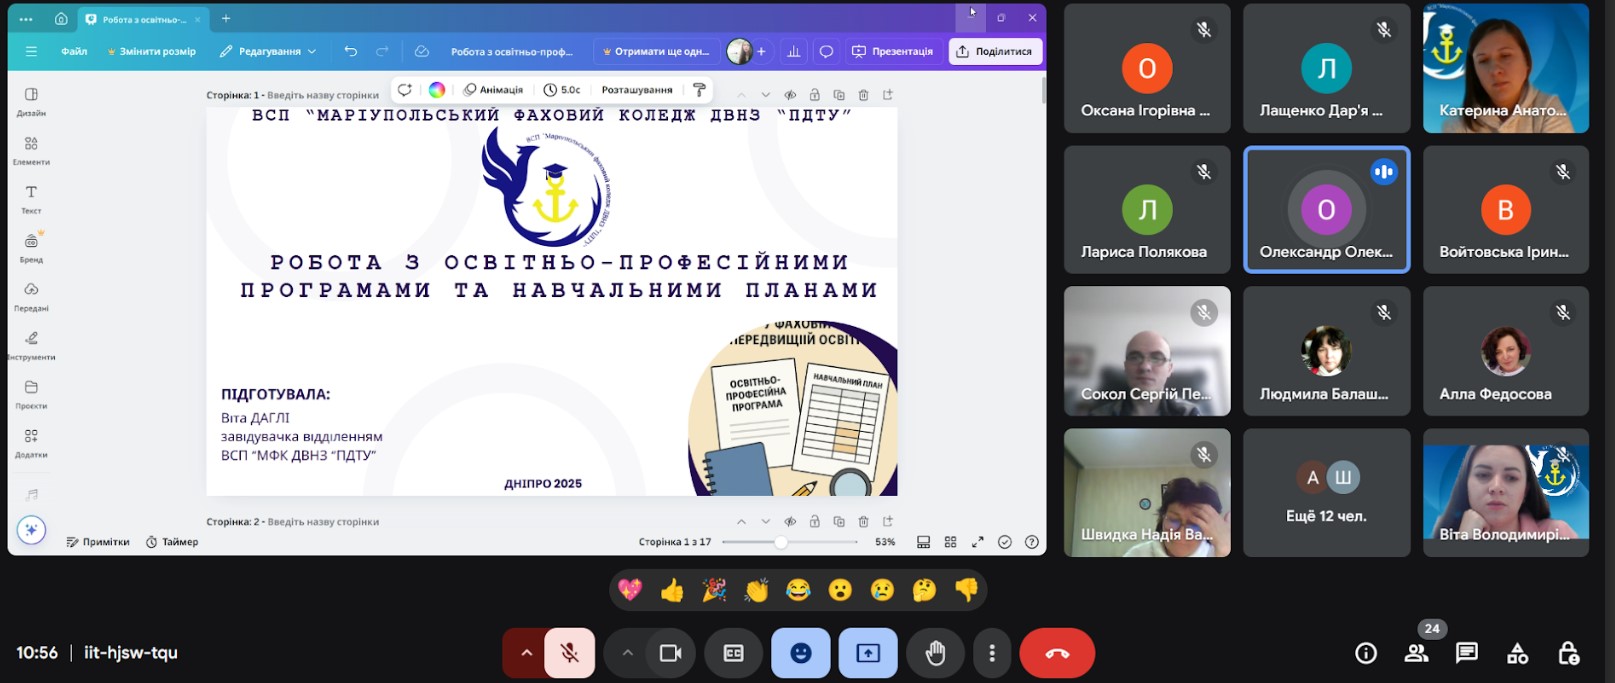The height and width of the screenshot is (683, 1615).
Task: Open the Projects (Проєкти) panel
Action: tap(31, 394)
